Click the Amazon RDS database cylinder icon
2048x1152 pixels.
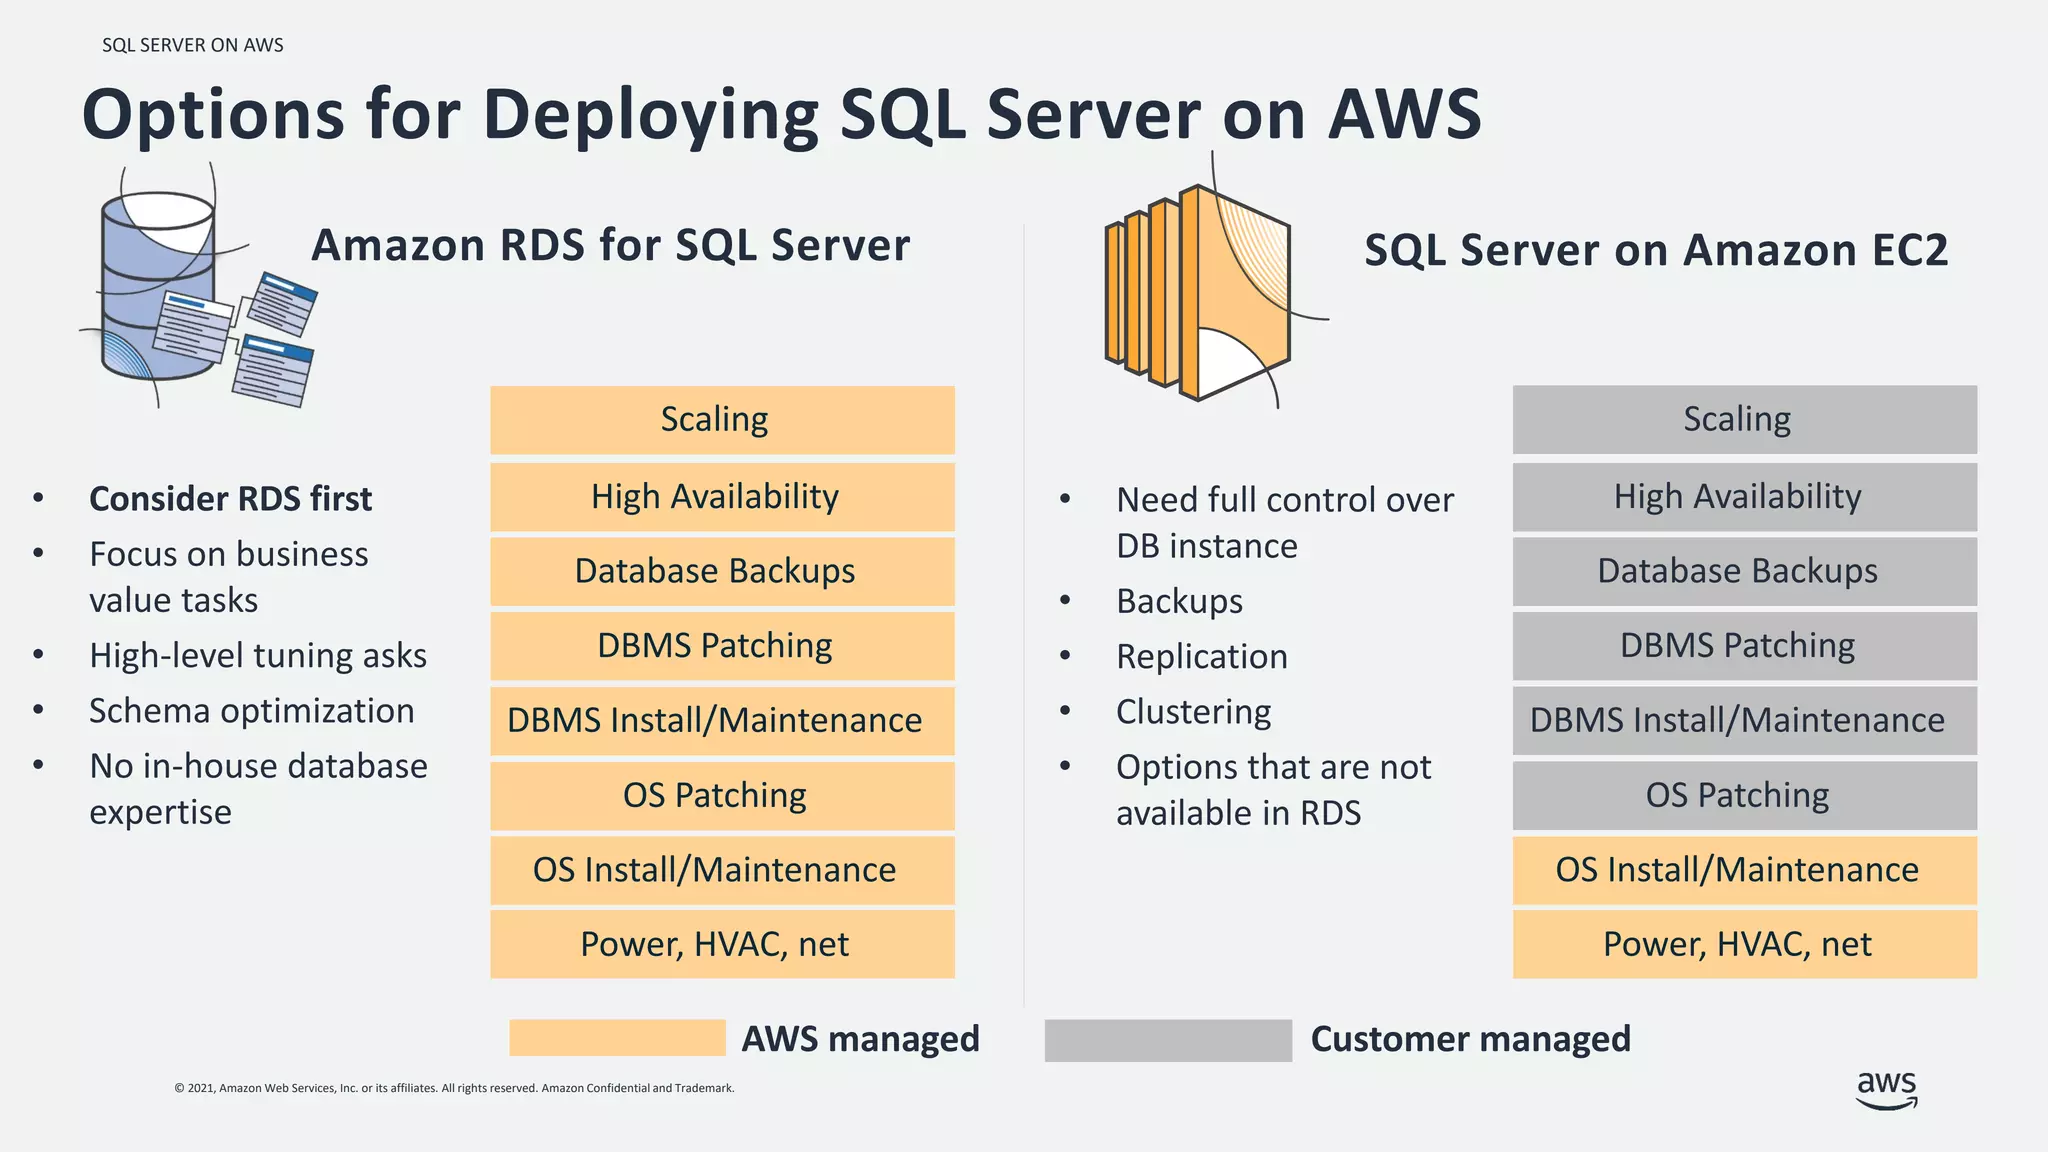click(x=198, y=287)
